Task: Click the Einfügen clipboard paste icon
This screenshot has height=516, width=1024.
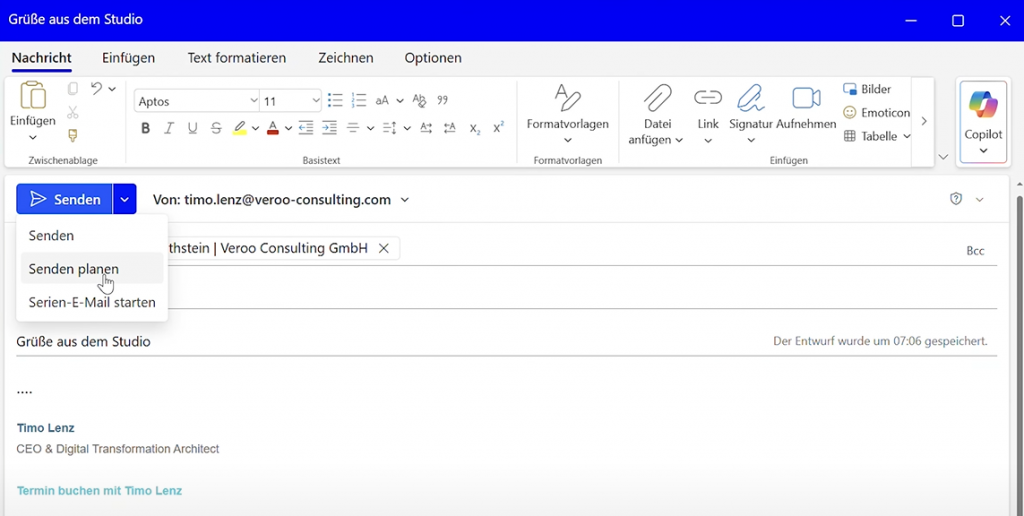Action: point(33,95)
